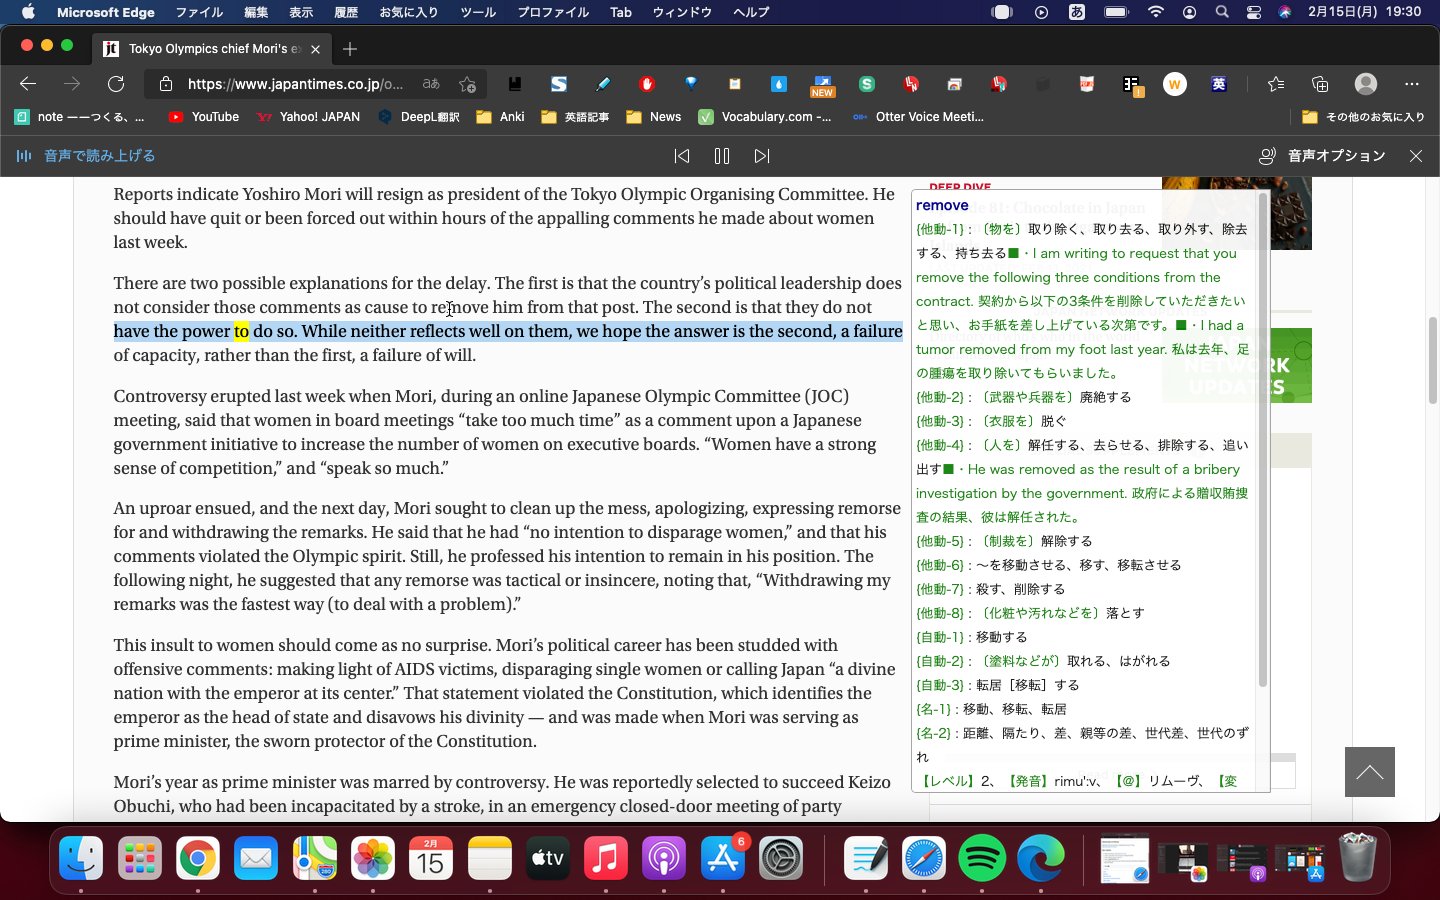Open Control Center in menu bar
The image size is (1440, 900).
coord(1254,12)
